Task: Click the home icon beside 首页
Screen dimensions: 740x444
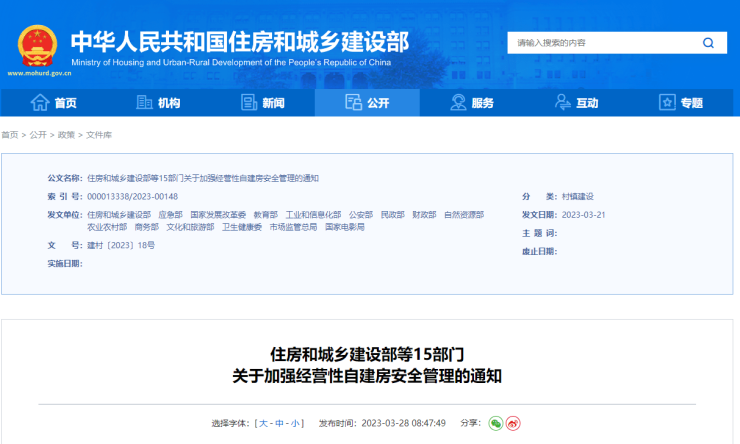Action: pos(40,102)
